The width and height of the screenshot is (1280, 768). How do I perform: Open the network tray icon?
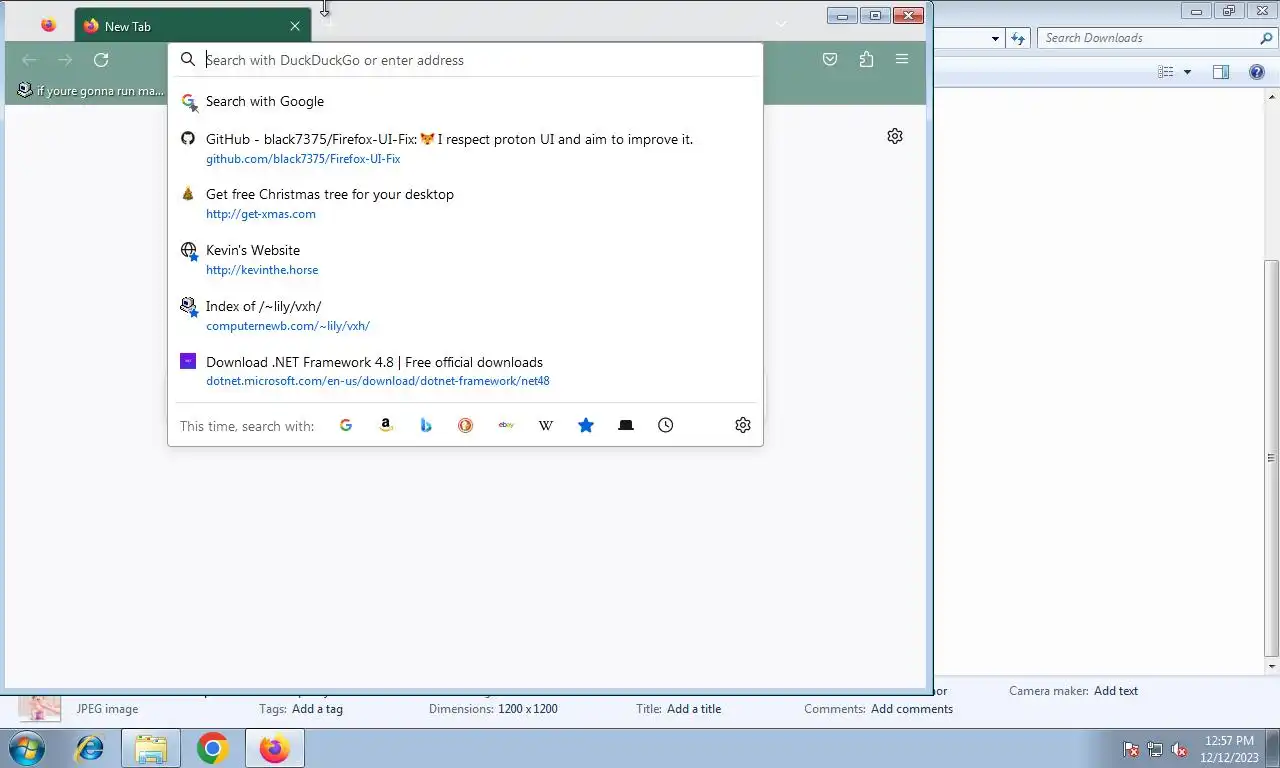[1155, 749]
